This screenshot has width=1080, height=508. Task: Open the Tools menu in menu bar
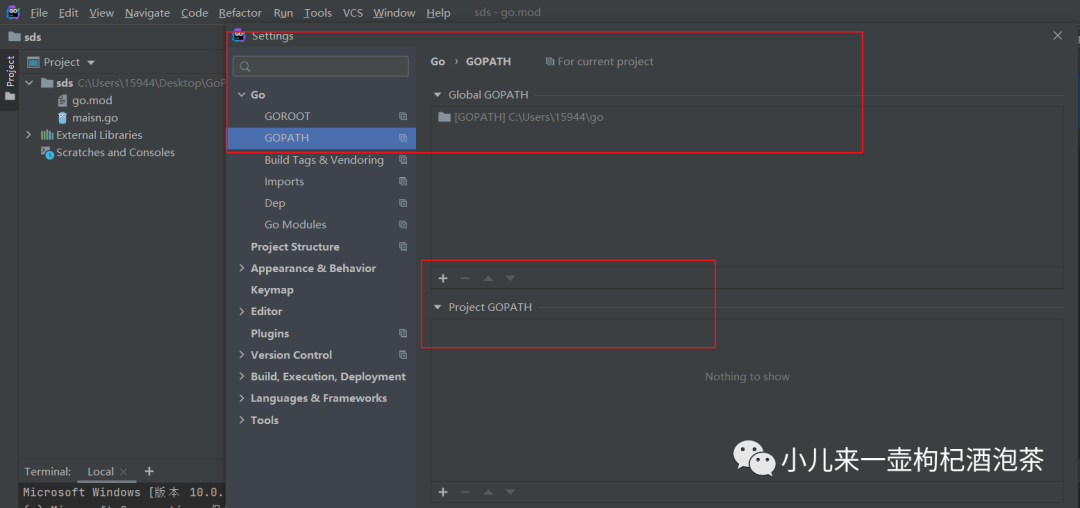coord(318,13)
